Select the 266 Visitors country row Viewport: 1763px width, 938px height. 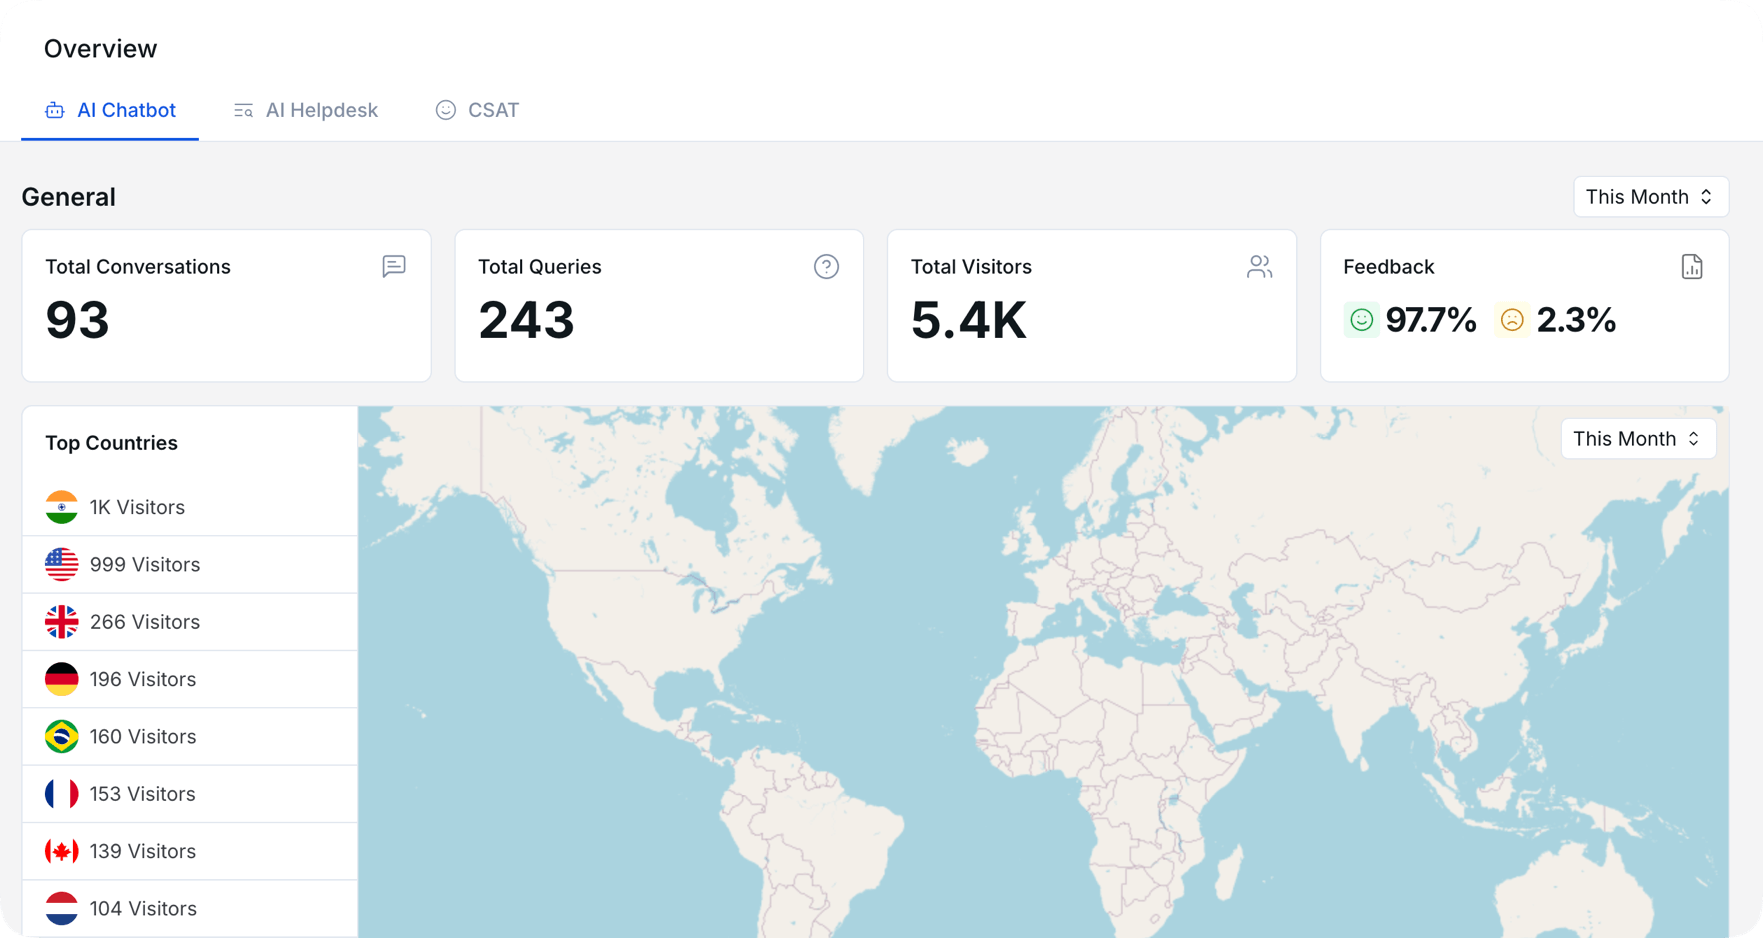[190, 622]
